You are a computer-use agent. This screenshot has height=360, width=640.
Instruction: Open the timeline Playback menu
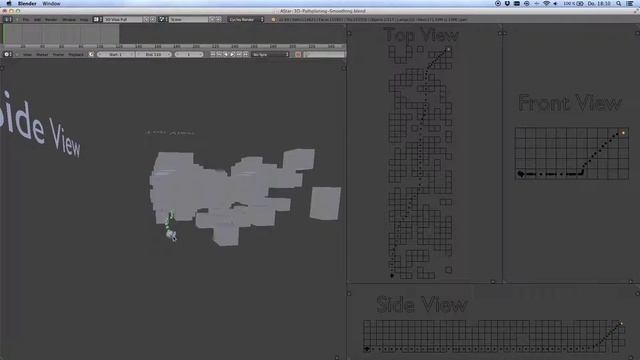coord(76,54)
